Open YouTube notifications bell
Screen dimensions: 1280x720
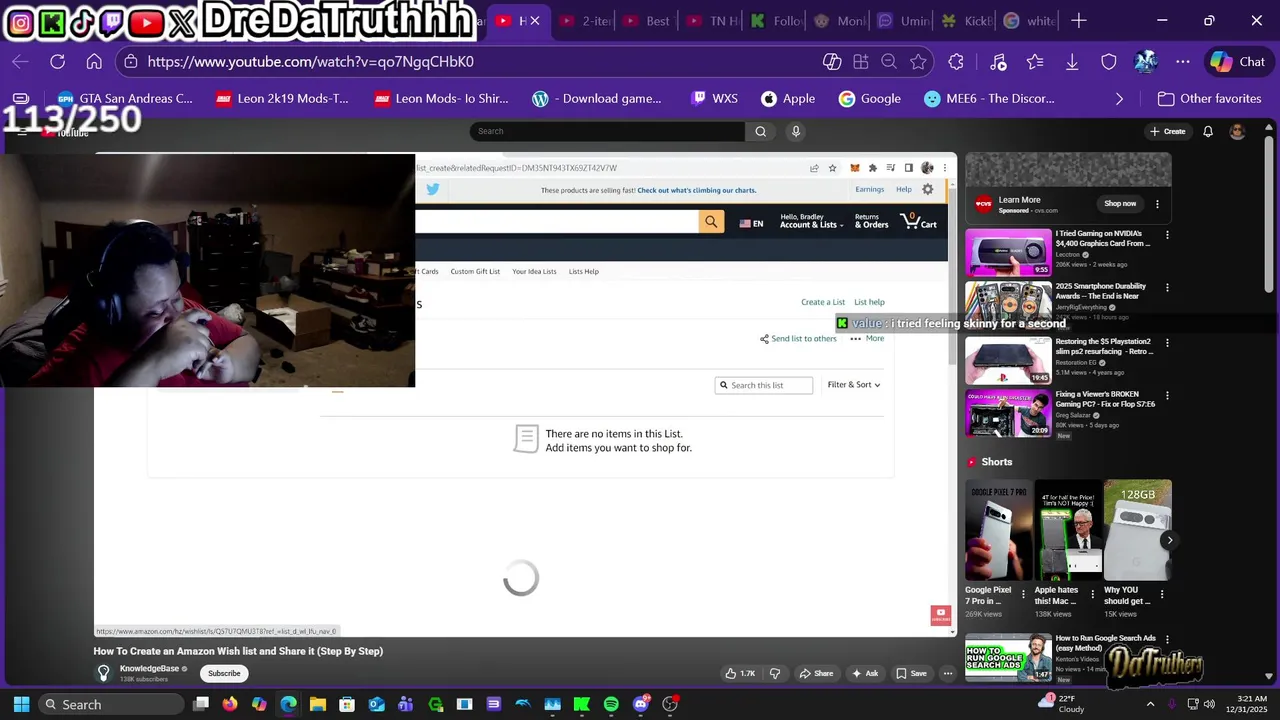tap(1208, 131)
